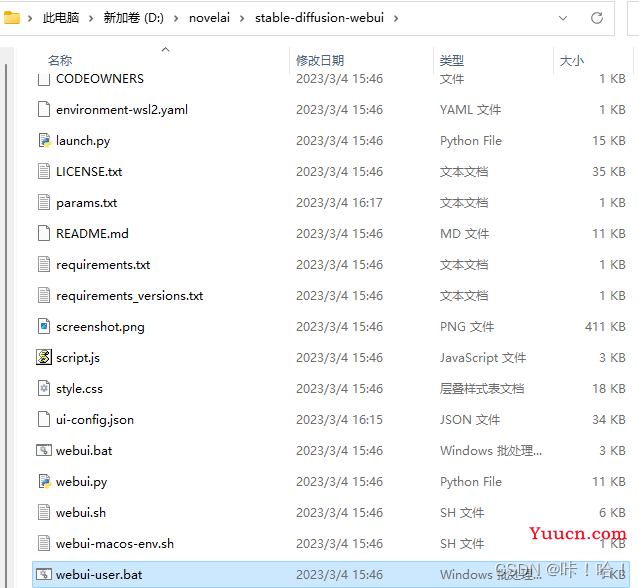Select the file name README.md
The image size is (639, 588).
(x=92, y=233)
